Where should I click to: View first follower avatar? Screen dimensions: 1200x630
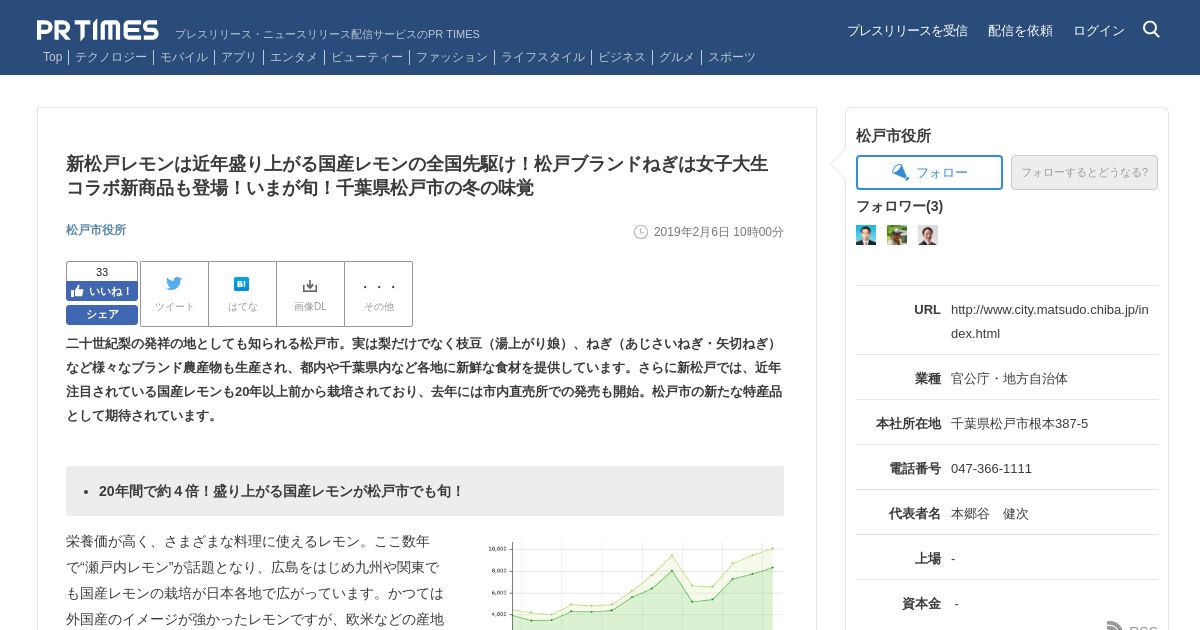[x=866, y=235]
